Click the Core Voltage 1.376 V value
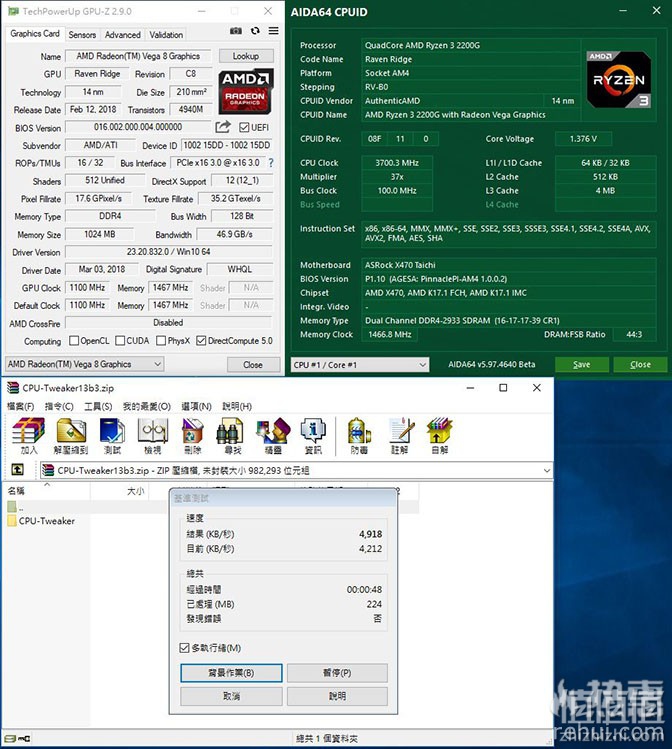Viewport: 672px width, 749px height. [x=583, y=139]
